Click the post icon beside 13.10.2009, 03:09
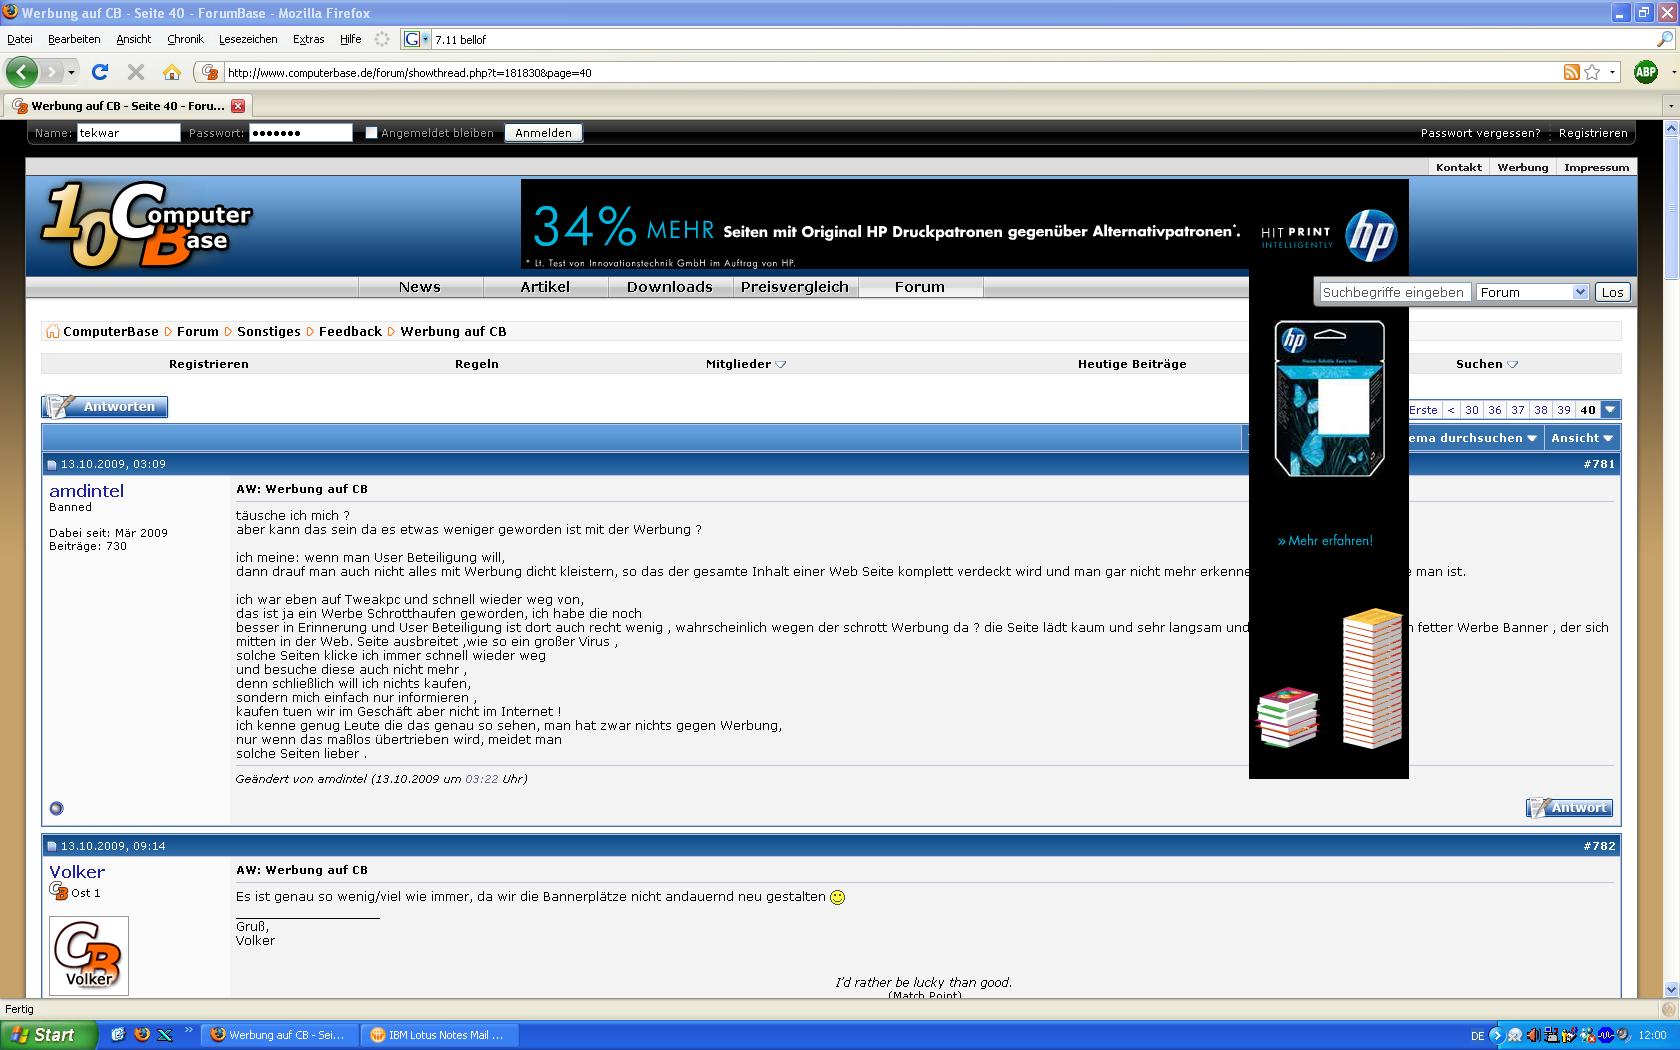The image size is (1680, 1050). coord(52,464)
